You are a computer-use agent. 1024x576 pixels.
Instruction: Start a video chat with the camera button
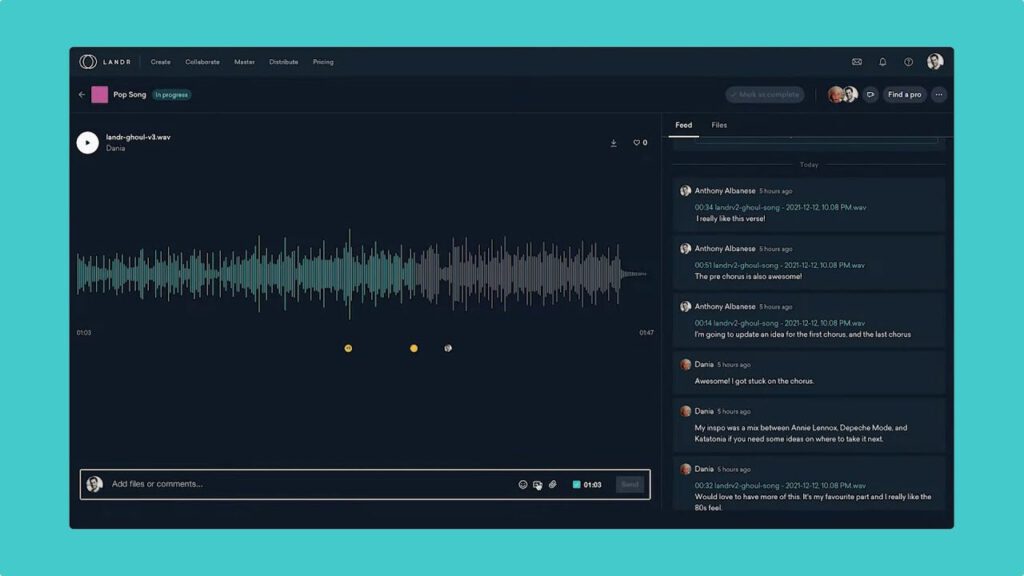click(870, 95)
